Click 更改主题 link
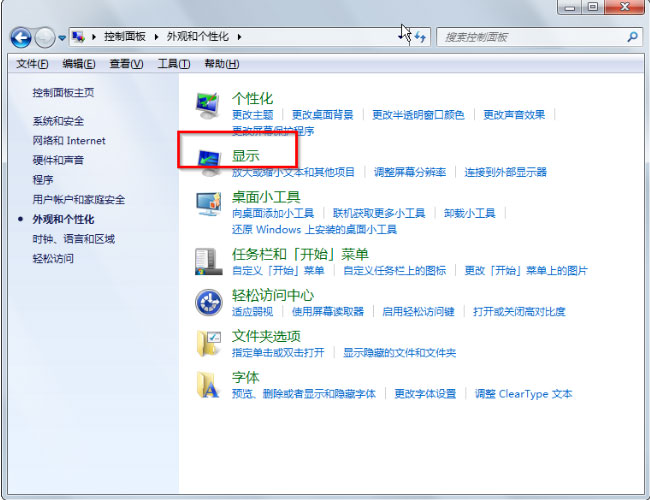Image resolution: width=650 pixels, height=500 pixels. [252, 115]
